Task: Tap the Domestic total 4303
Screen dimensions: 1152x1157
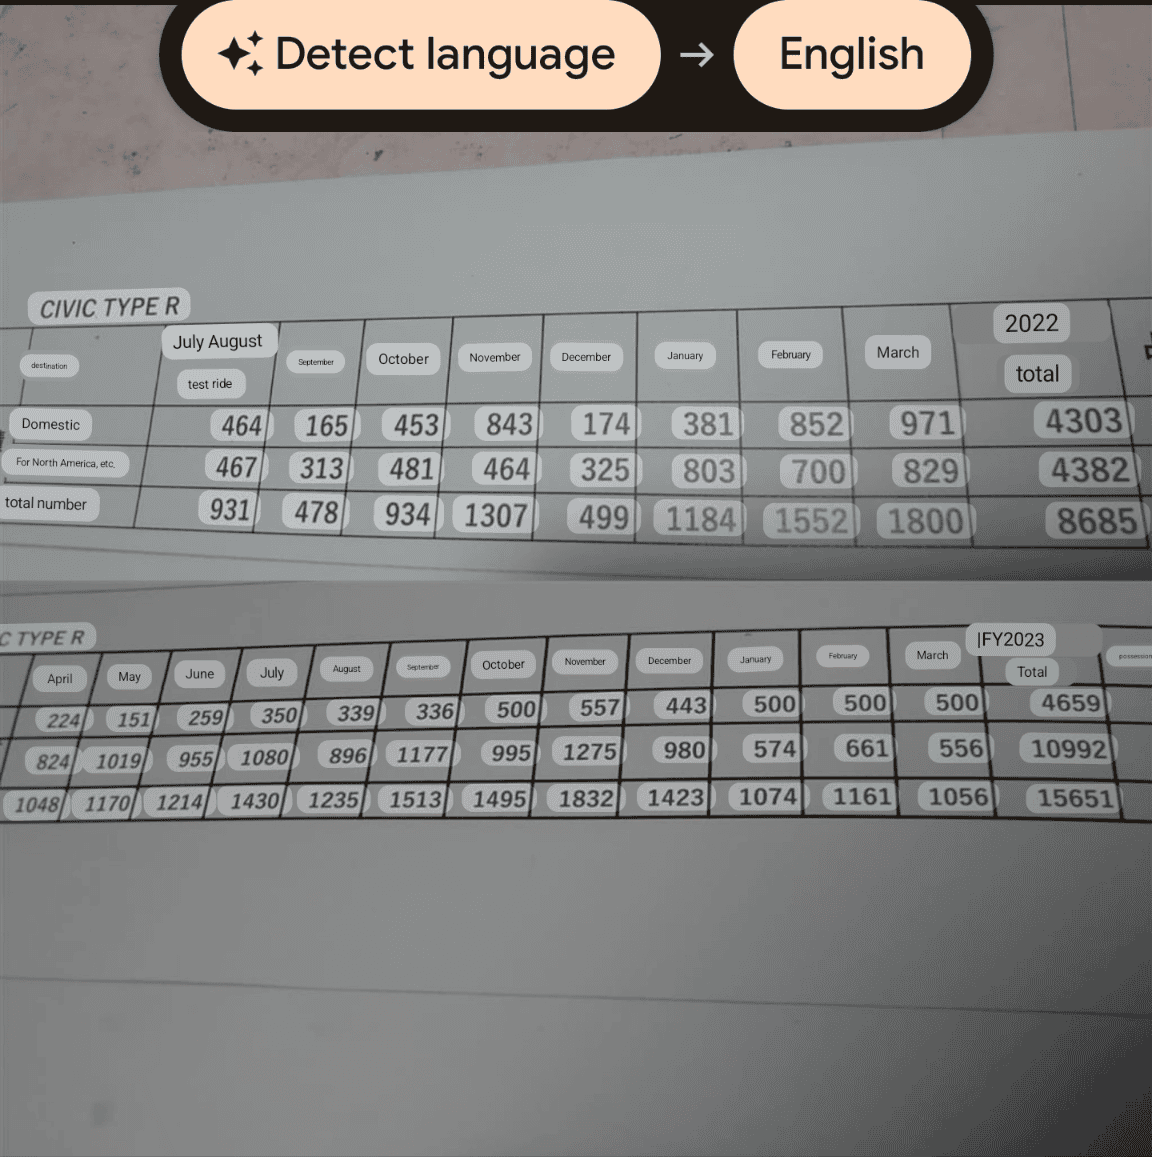Action: [1083, 421]
